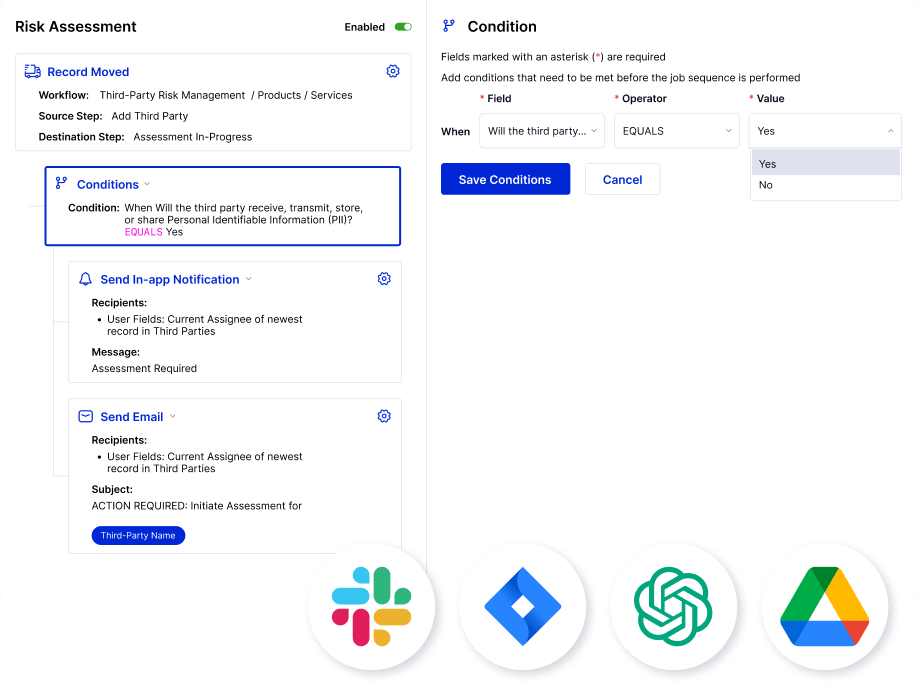This screenshot has width=916, height=685.
Task: Click the notification bell icon
Action: pos(85,279)
